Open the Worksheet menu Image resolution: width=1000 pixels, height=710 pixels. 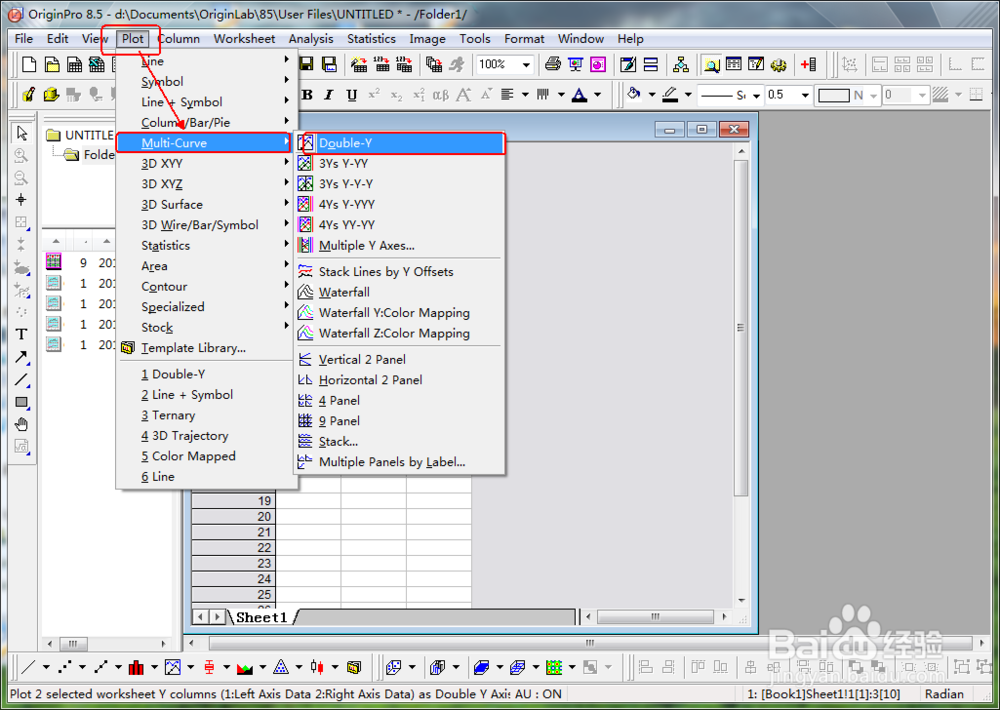click(x=244, y=39)
